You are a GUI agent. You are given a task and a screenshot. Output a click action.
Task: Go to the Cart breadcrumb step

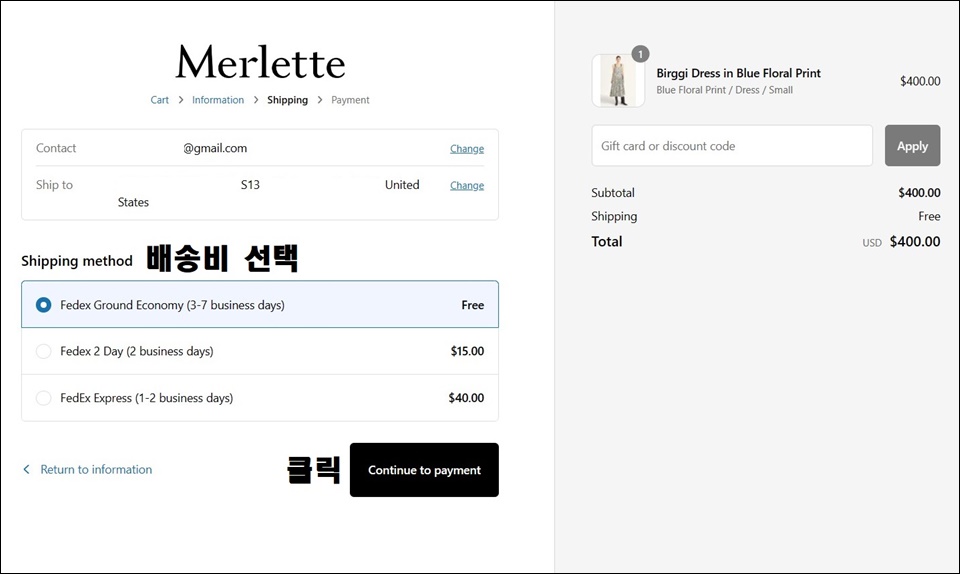click(159, 100)
